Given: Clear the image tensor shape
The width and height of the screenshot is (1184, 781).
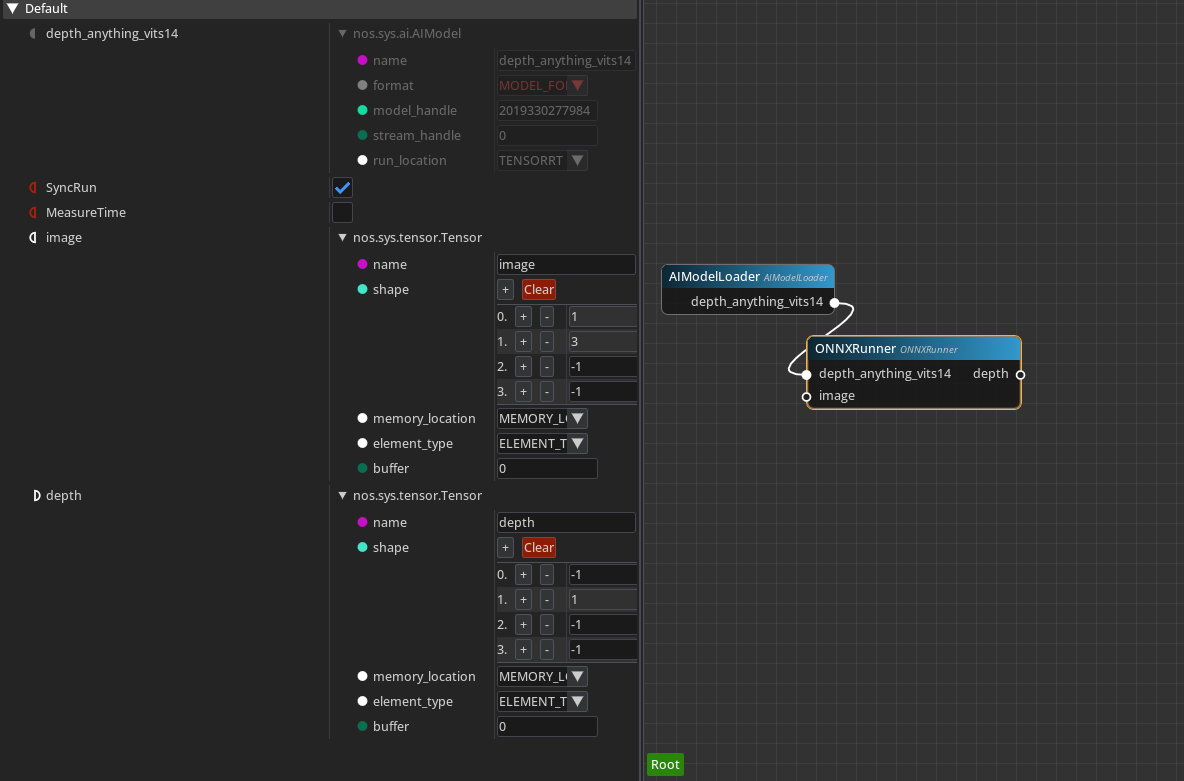Looking at the screenshot, I should tap(538, 289).
